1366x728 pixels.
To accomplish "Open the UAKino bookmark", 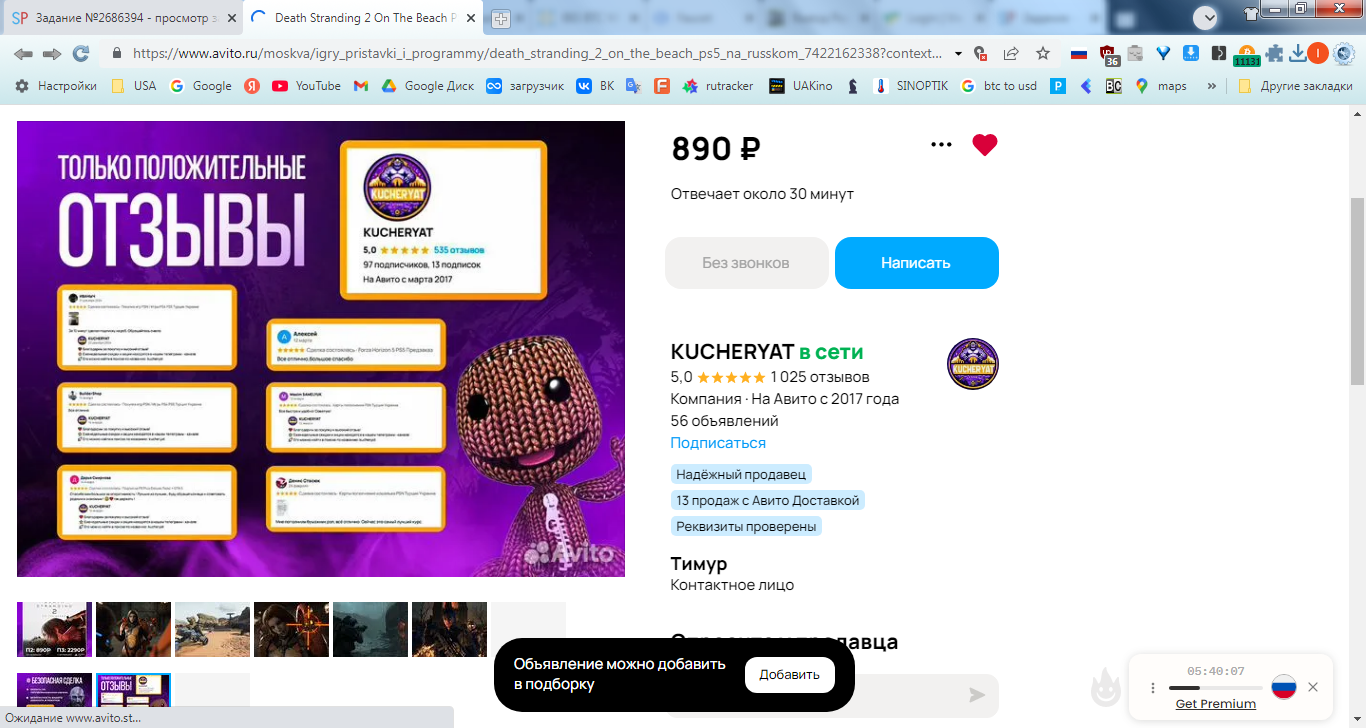I will 801,86.
